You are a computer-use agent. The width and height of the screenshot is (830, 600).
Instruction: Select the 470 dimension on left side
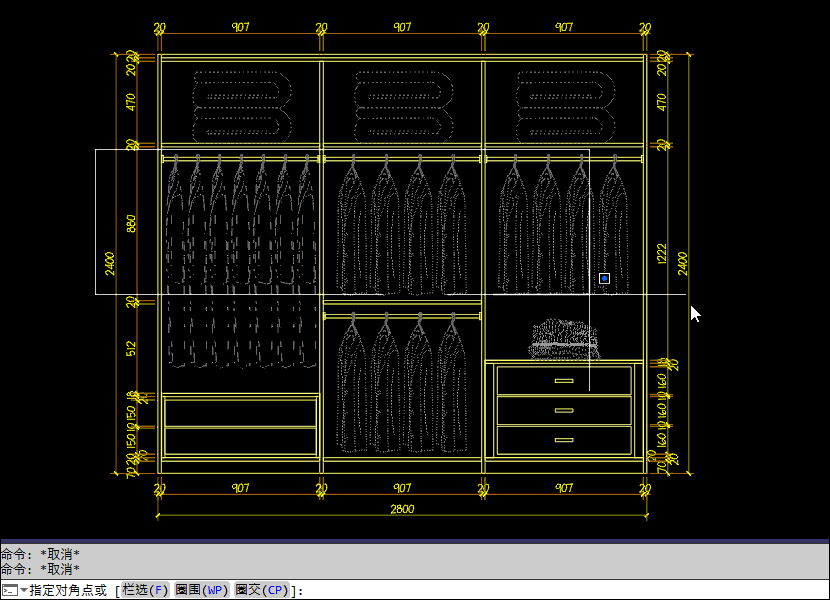tap(132, 101)
